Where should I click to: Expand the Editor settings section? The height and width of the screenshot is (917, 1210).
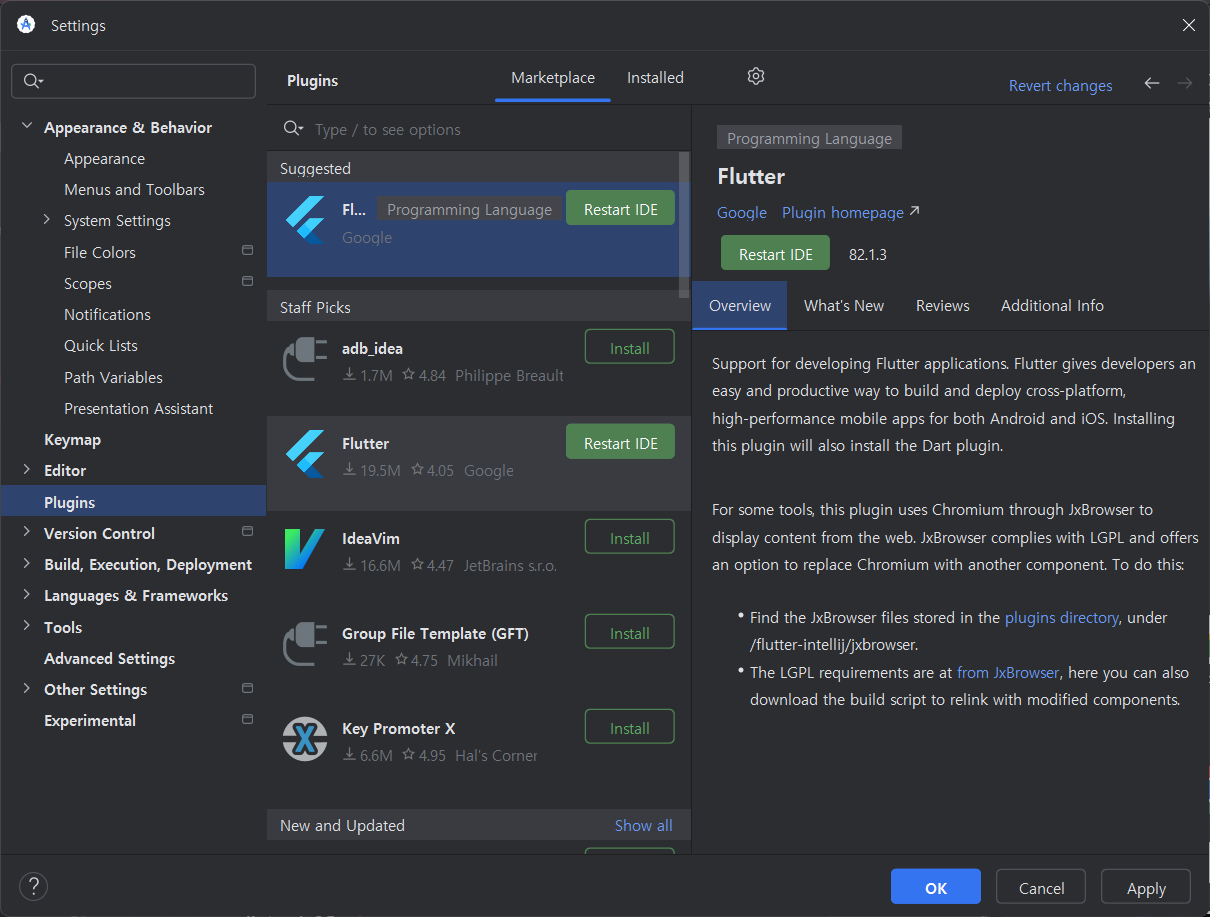26,470
